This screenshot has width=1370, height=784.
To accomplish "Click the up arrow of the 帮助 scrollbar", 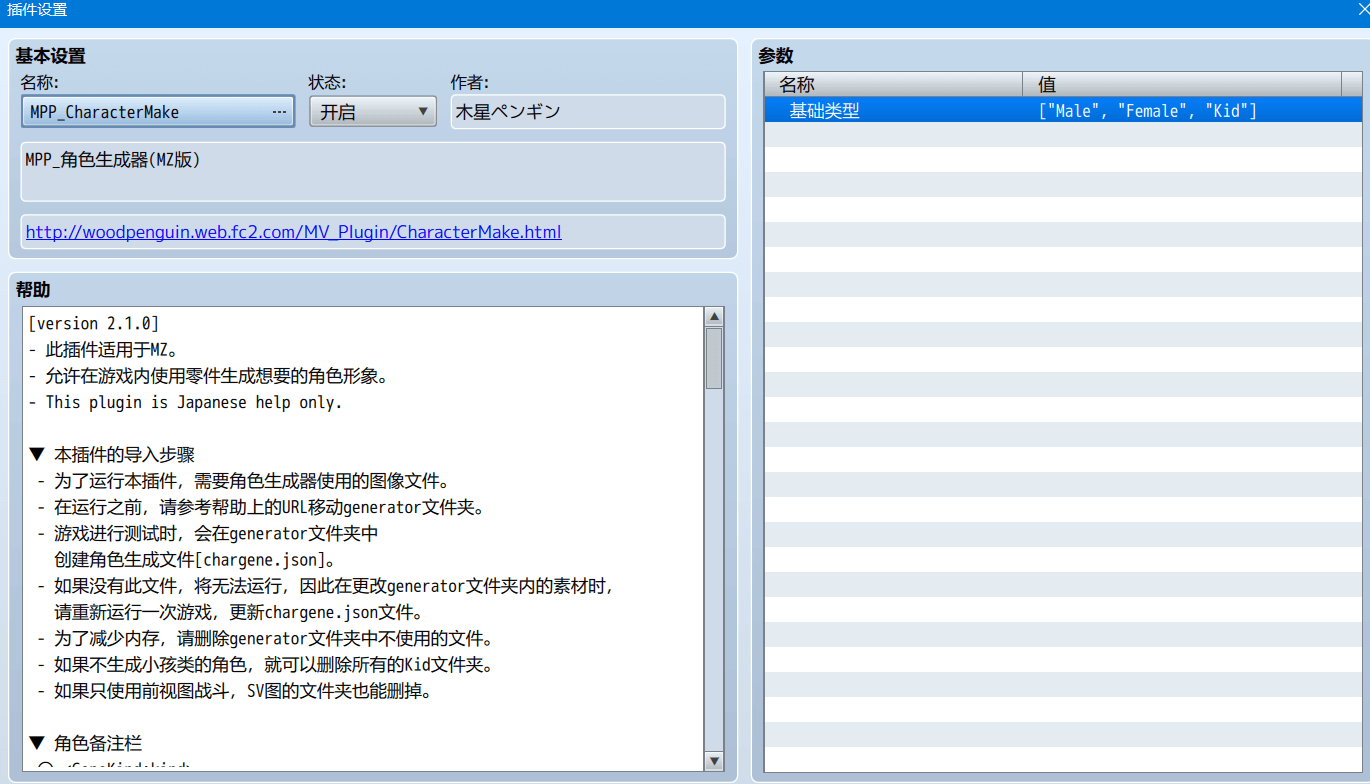I will [x=714, y=317].
